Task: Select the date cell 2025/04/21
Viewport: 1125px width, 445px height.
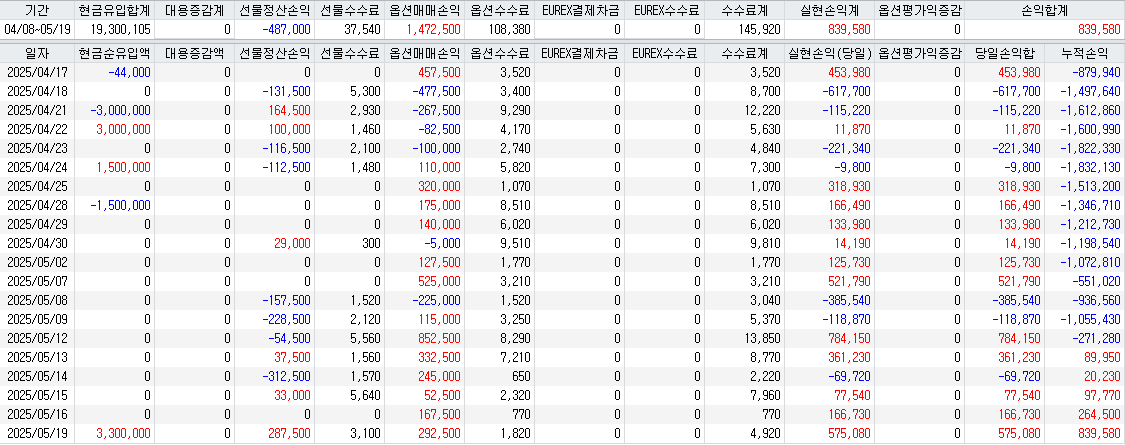Action: (37, 110)
